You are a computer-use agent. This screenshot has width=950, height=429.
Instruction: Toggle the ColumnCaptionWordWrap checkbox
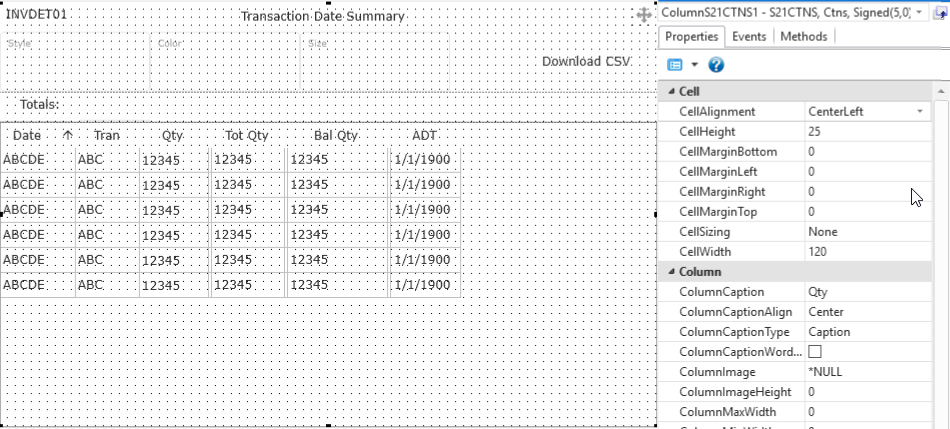pos(814,352)
